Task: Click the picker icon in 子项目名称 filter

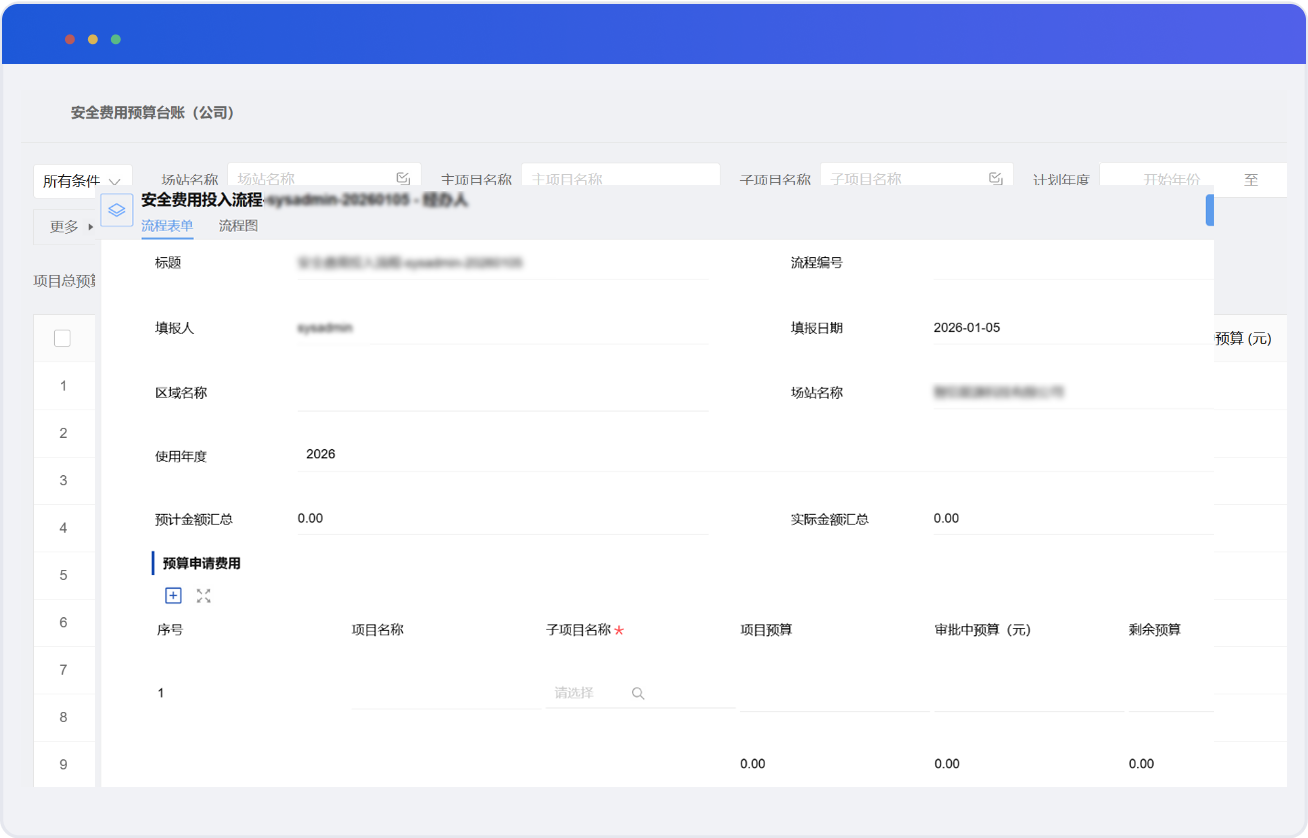Action: click(995, 178)
